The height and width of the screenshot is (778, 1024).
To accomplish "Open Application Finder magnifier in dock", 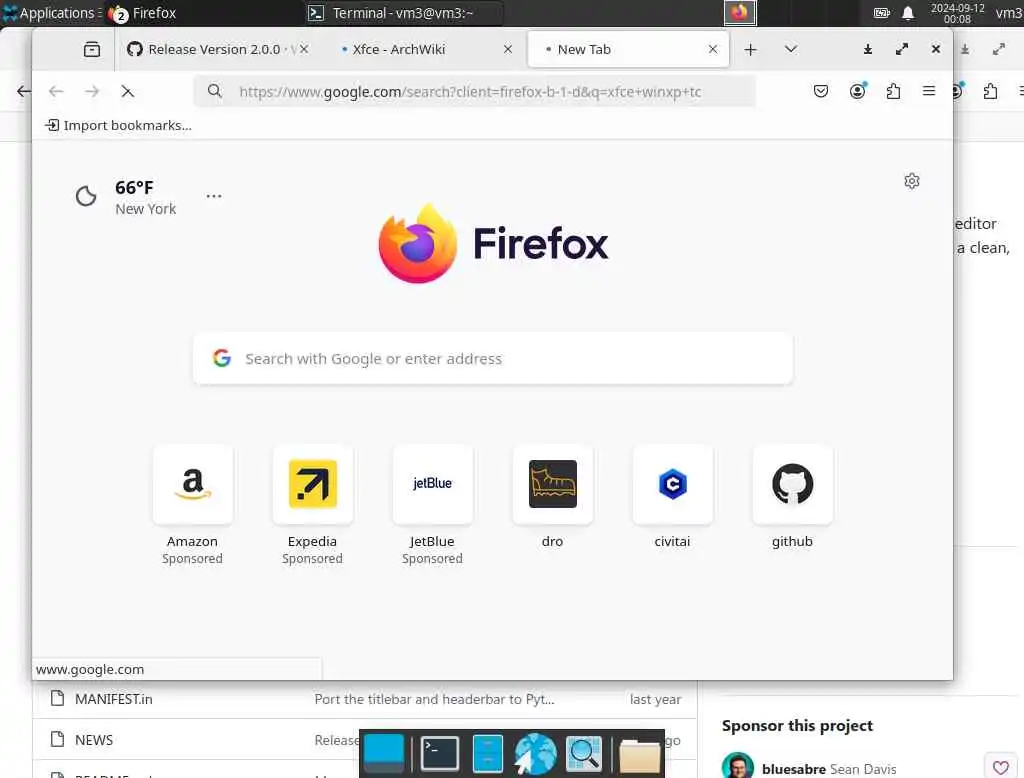I will click(584, 753).
